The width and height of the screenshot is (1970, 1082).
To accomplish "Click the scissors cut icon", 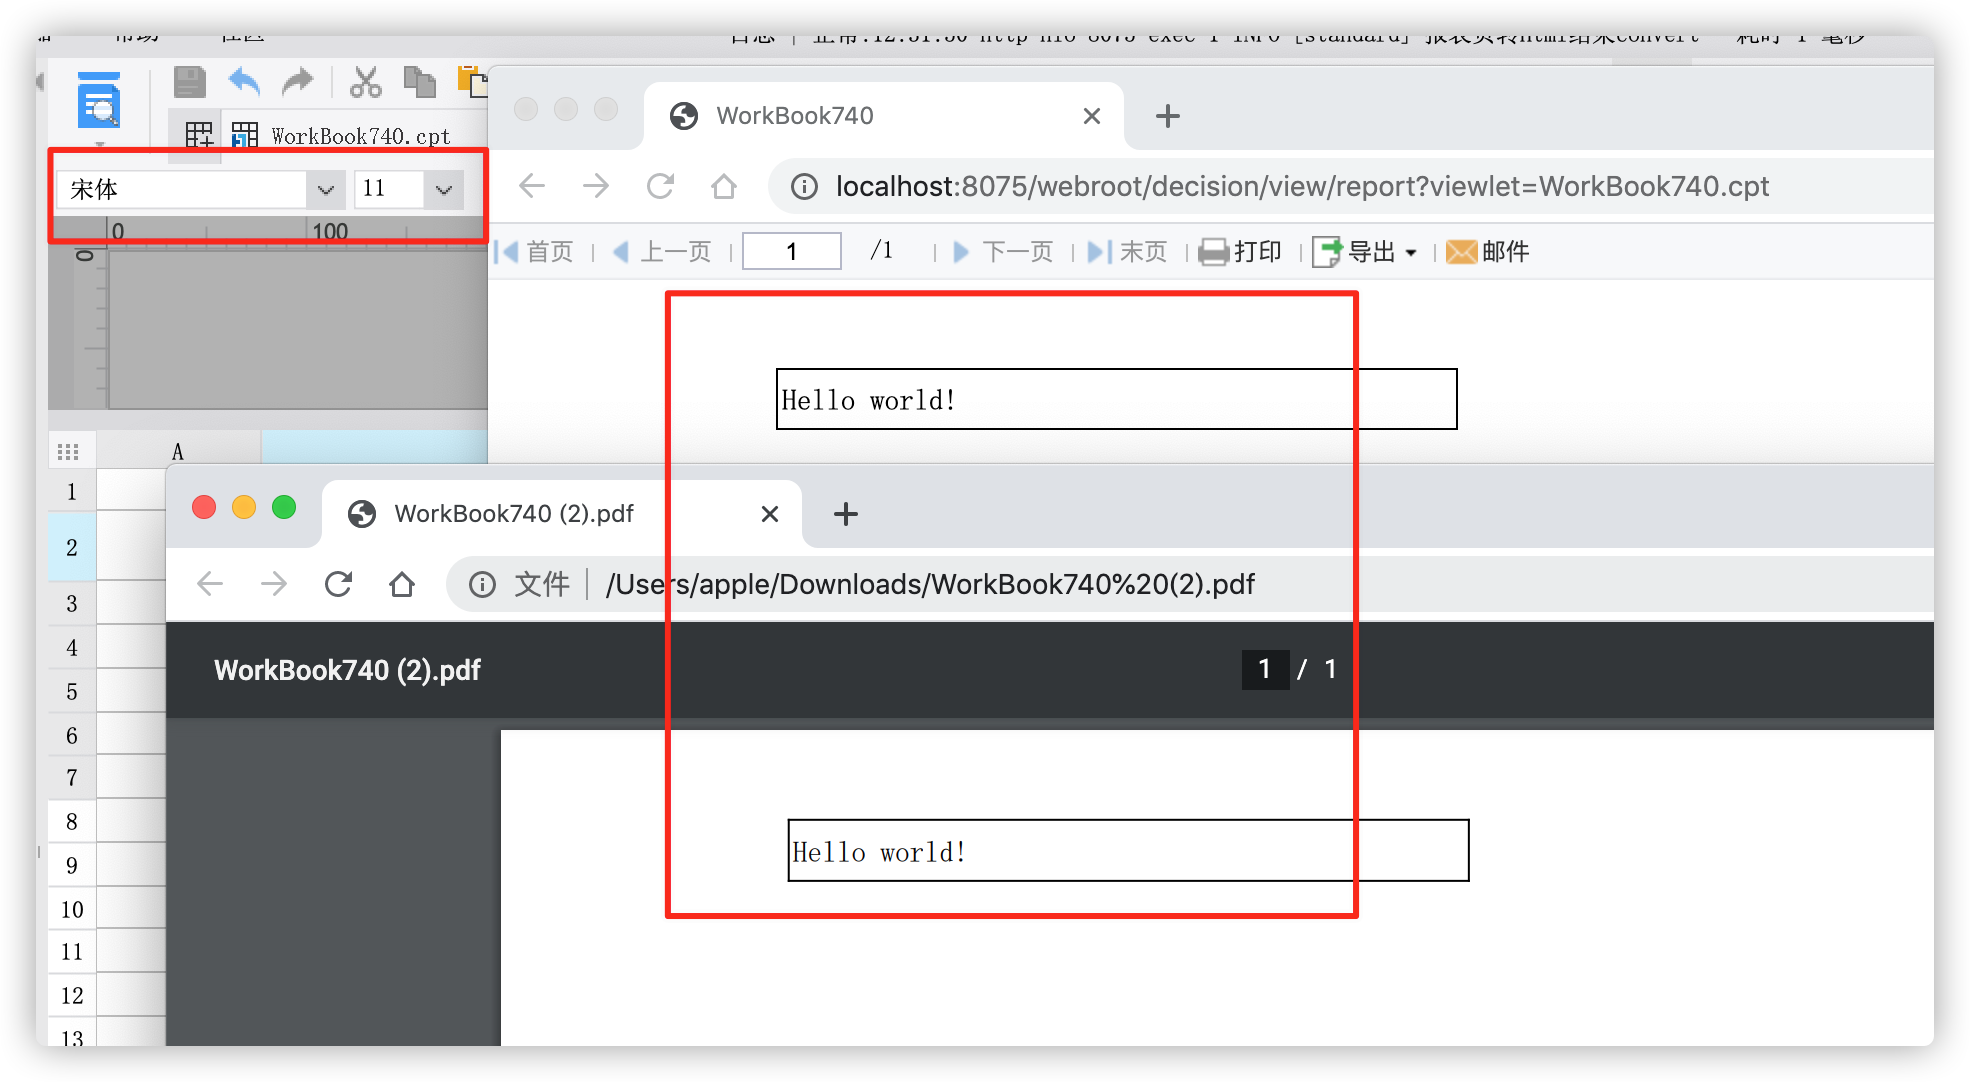I will (x=365, y=82).
